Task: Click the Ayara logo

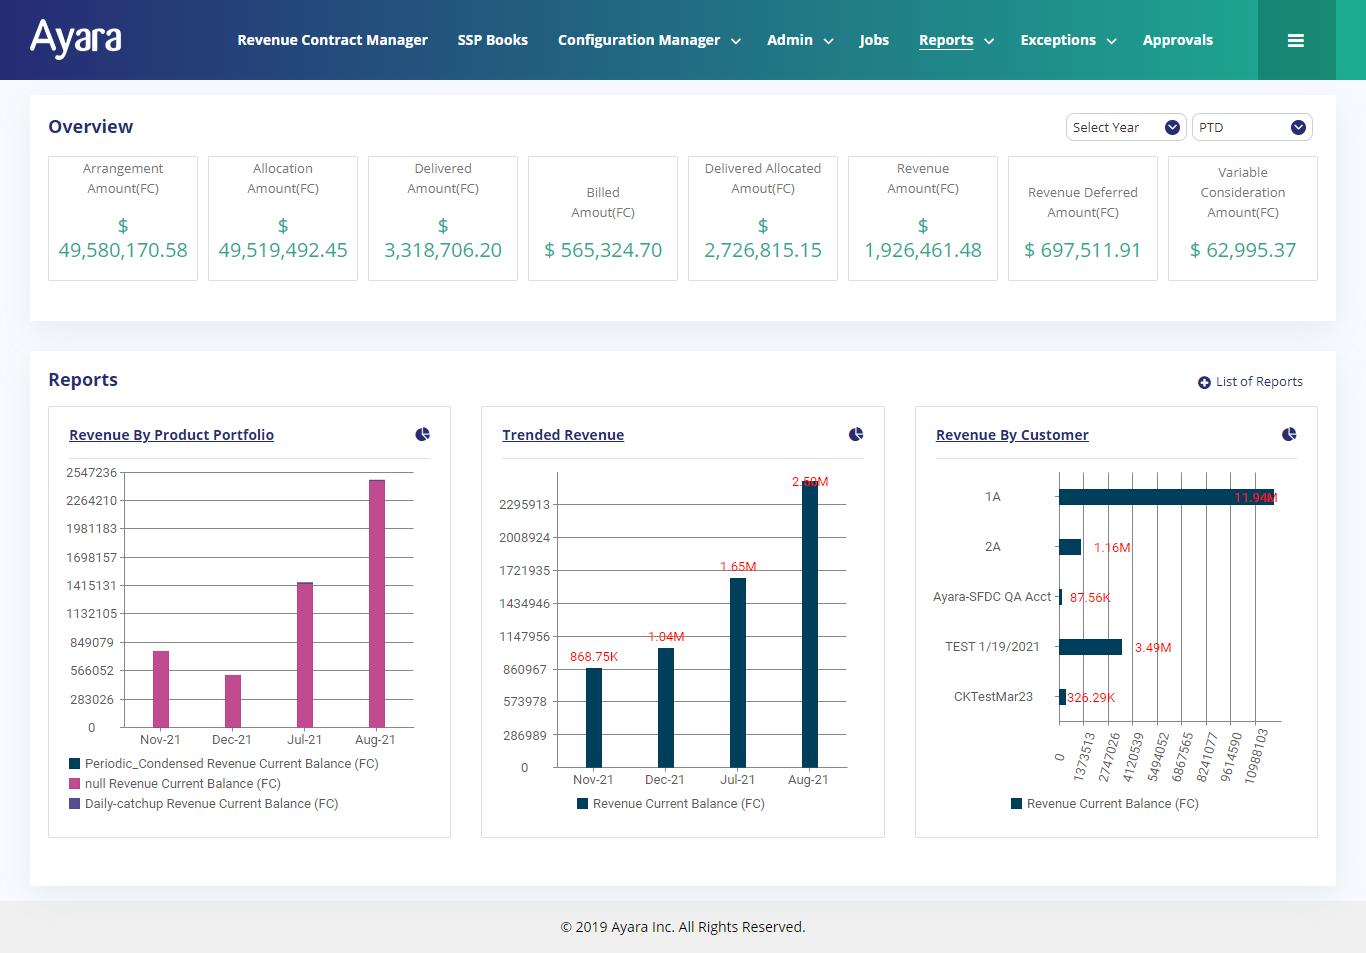Action: (x=76, y=39)
